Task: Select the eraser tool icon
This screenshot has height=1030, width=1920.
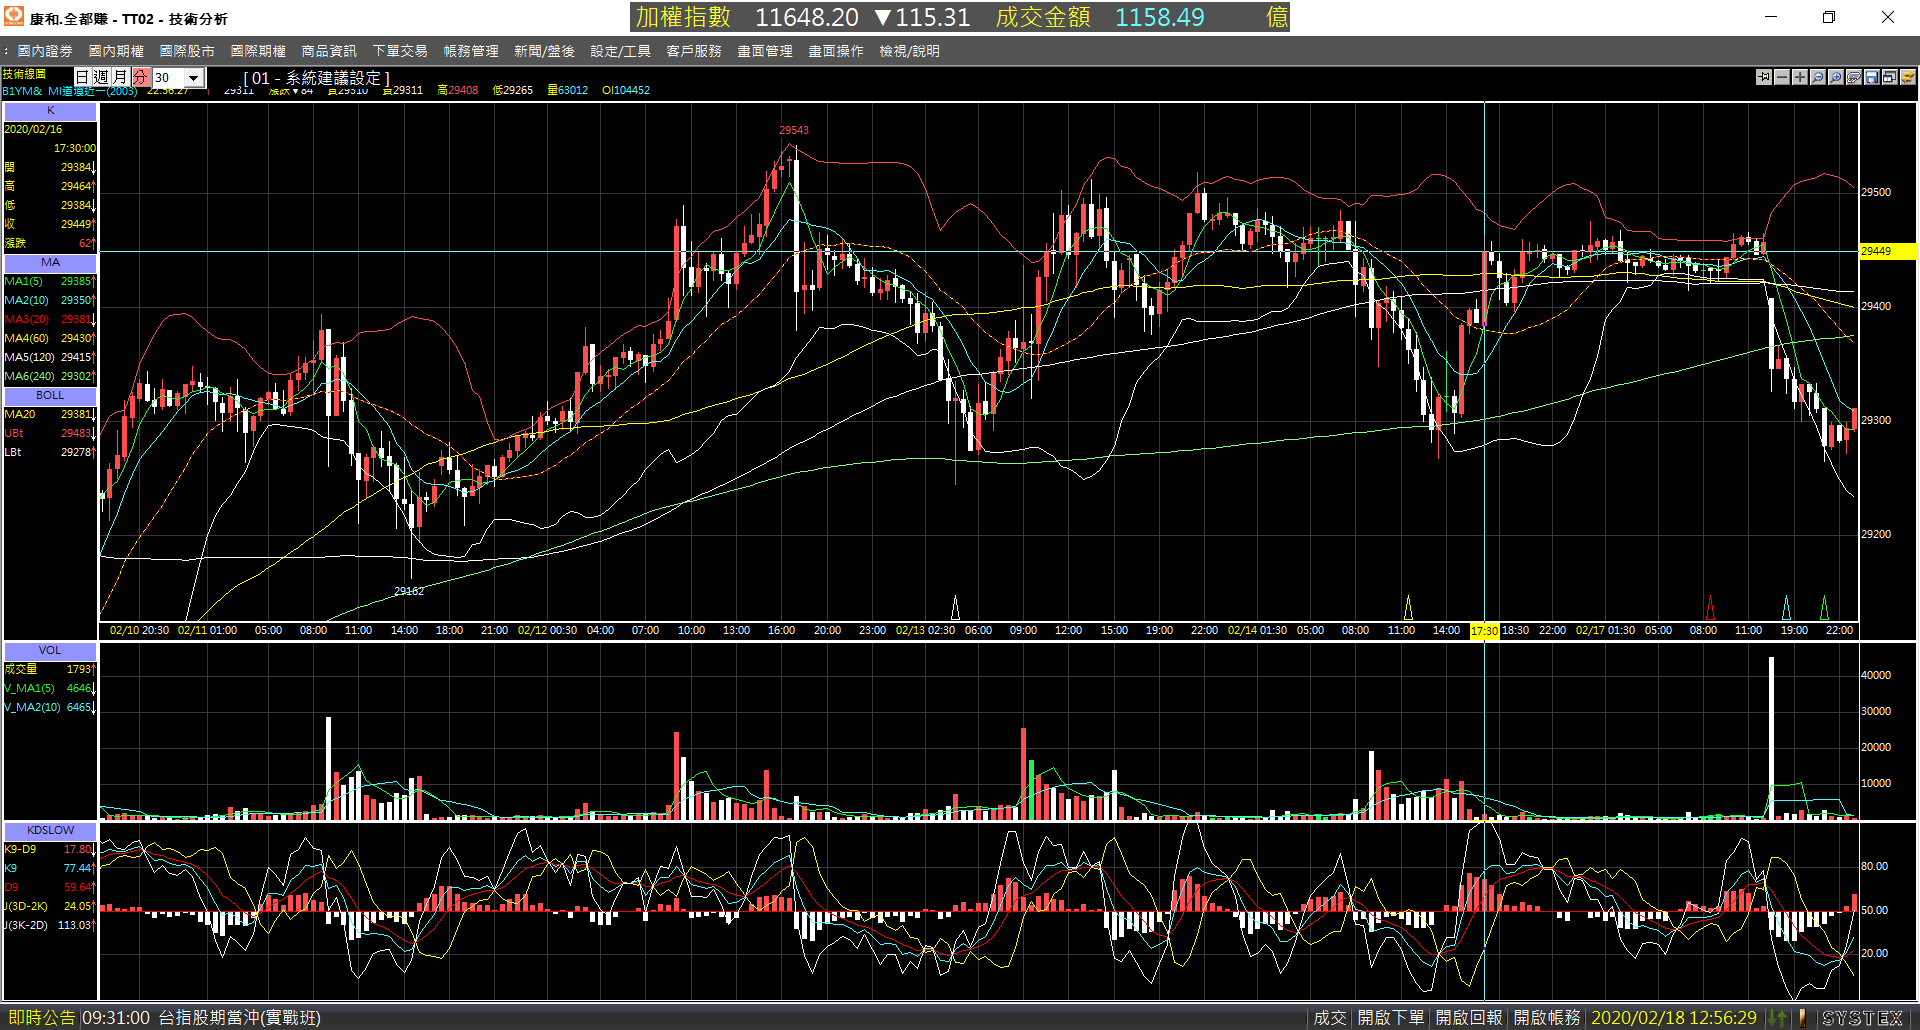Action: 1853,77
